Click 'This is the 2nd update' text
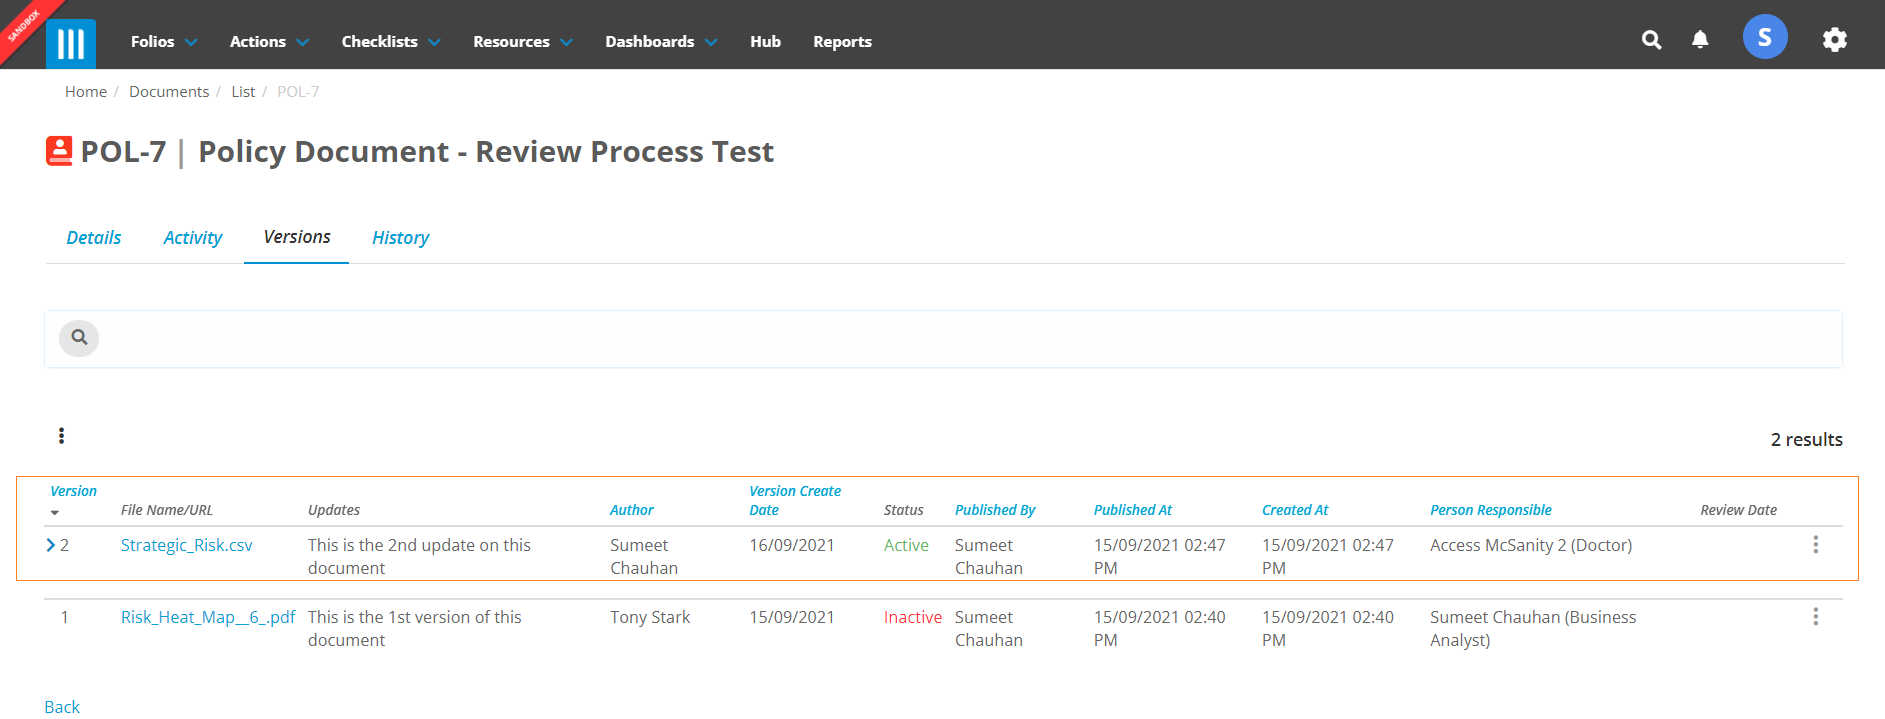This screenshot has height=719, width=1885. [419, 556]
